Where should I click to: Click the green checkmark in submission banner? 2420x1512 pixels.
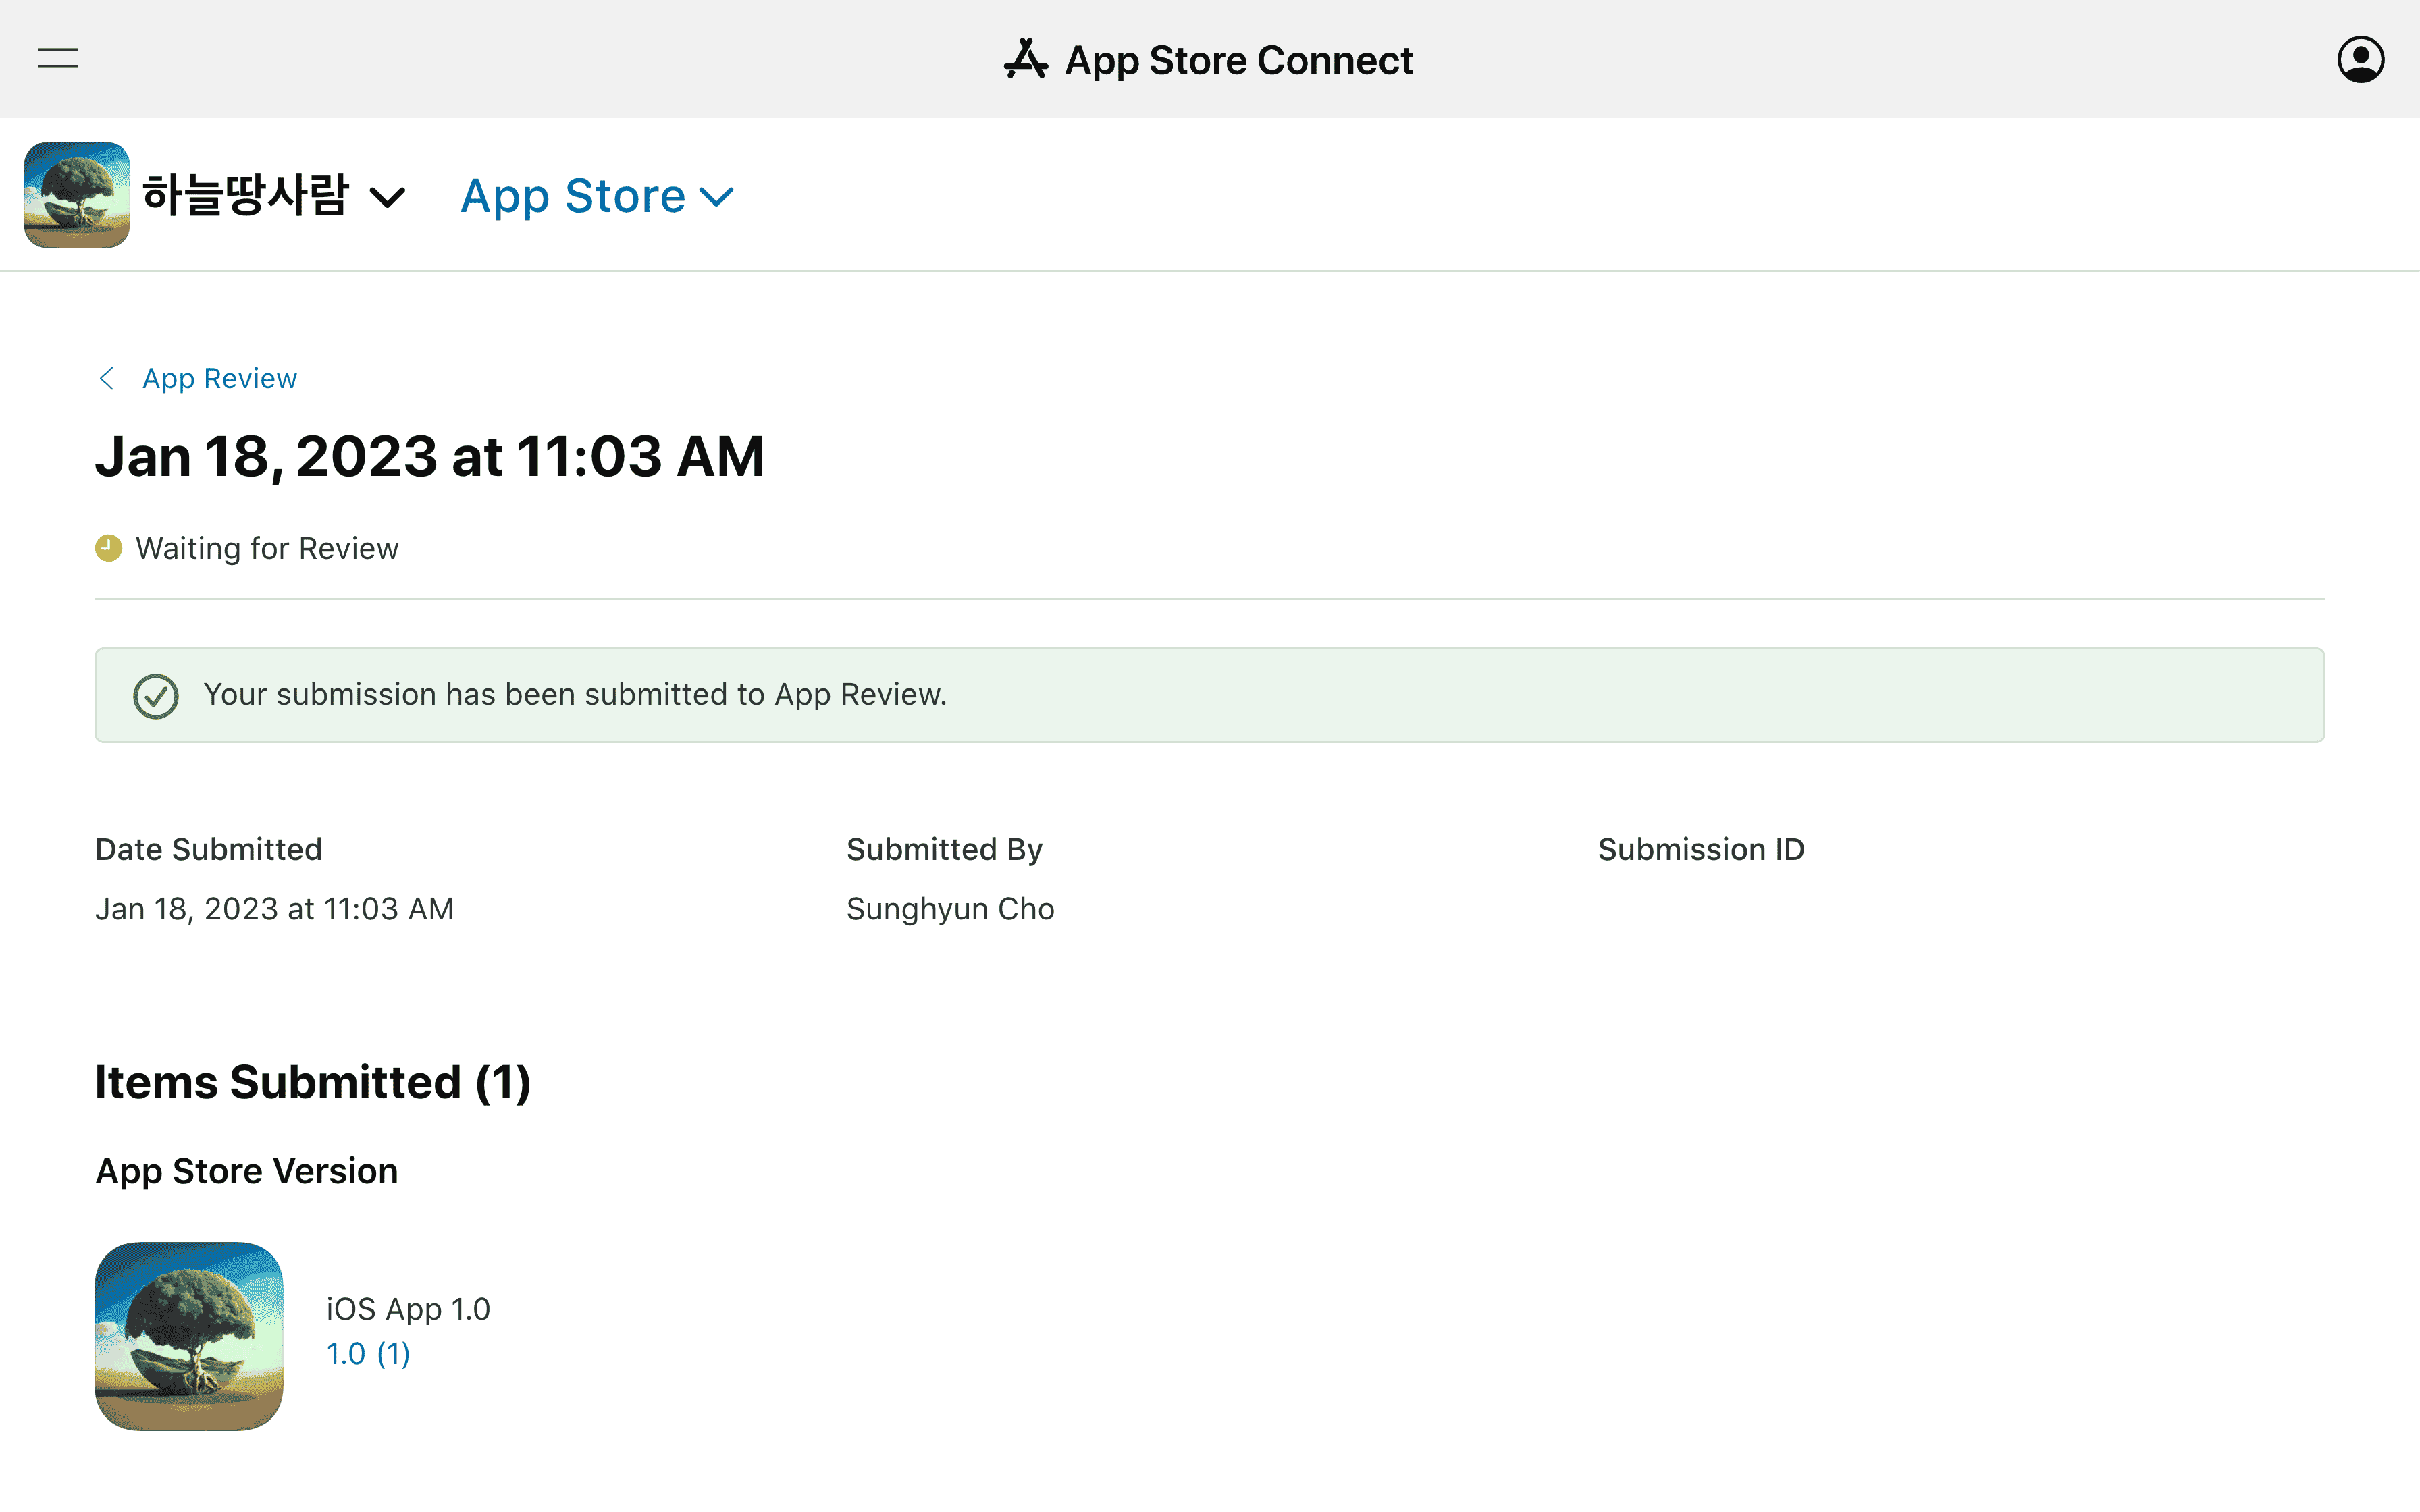[156, 696]
